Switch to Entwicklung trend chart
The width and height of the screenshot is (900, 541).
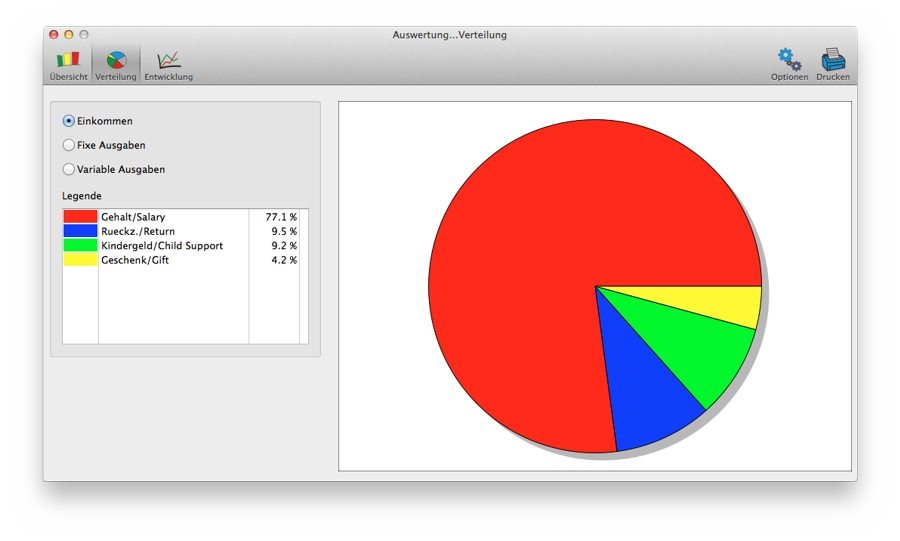point(168,61)
